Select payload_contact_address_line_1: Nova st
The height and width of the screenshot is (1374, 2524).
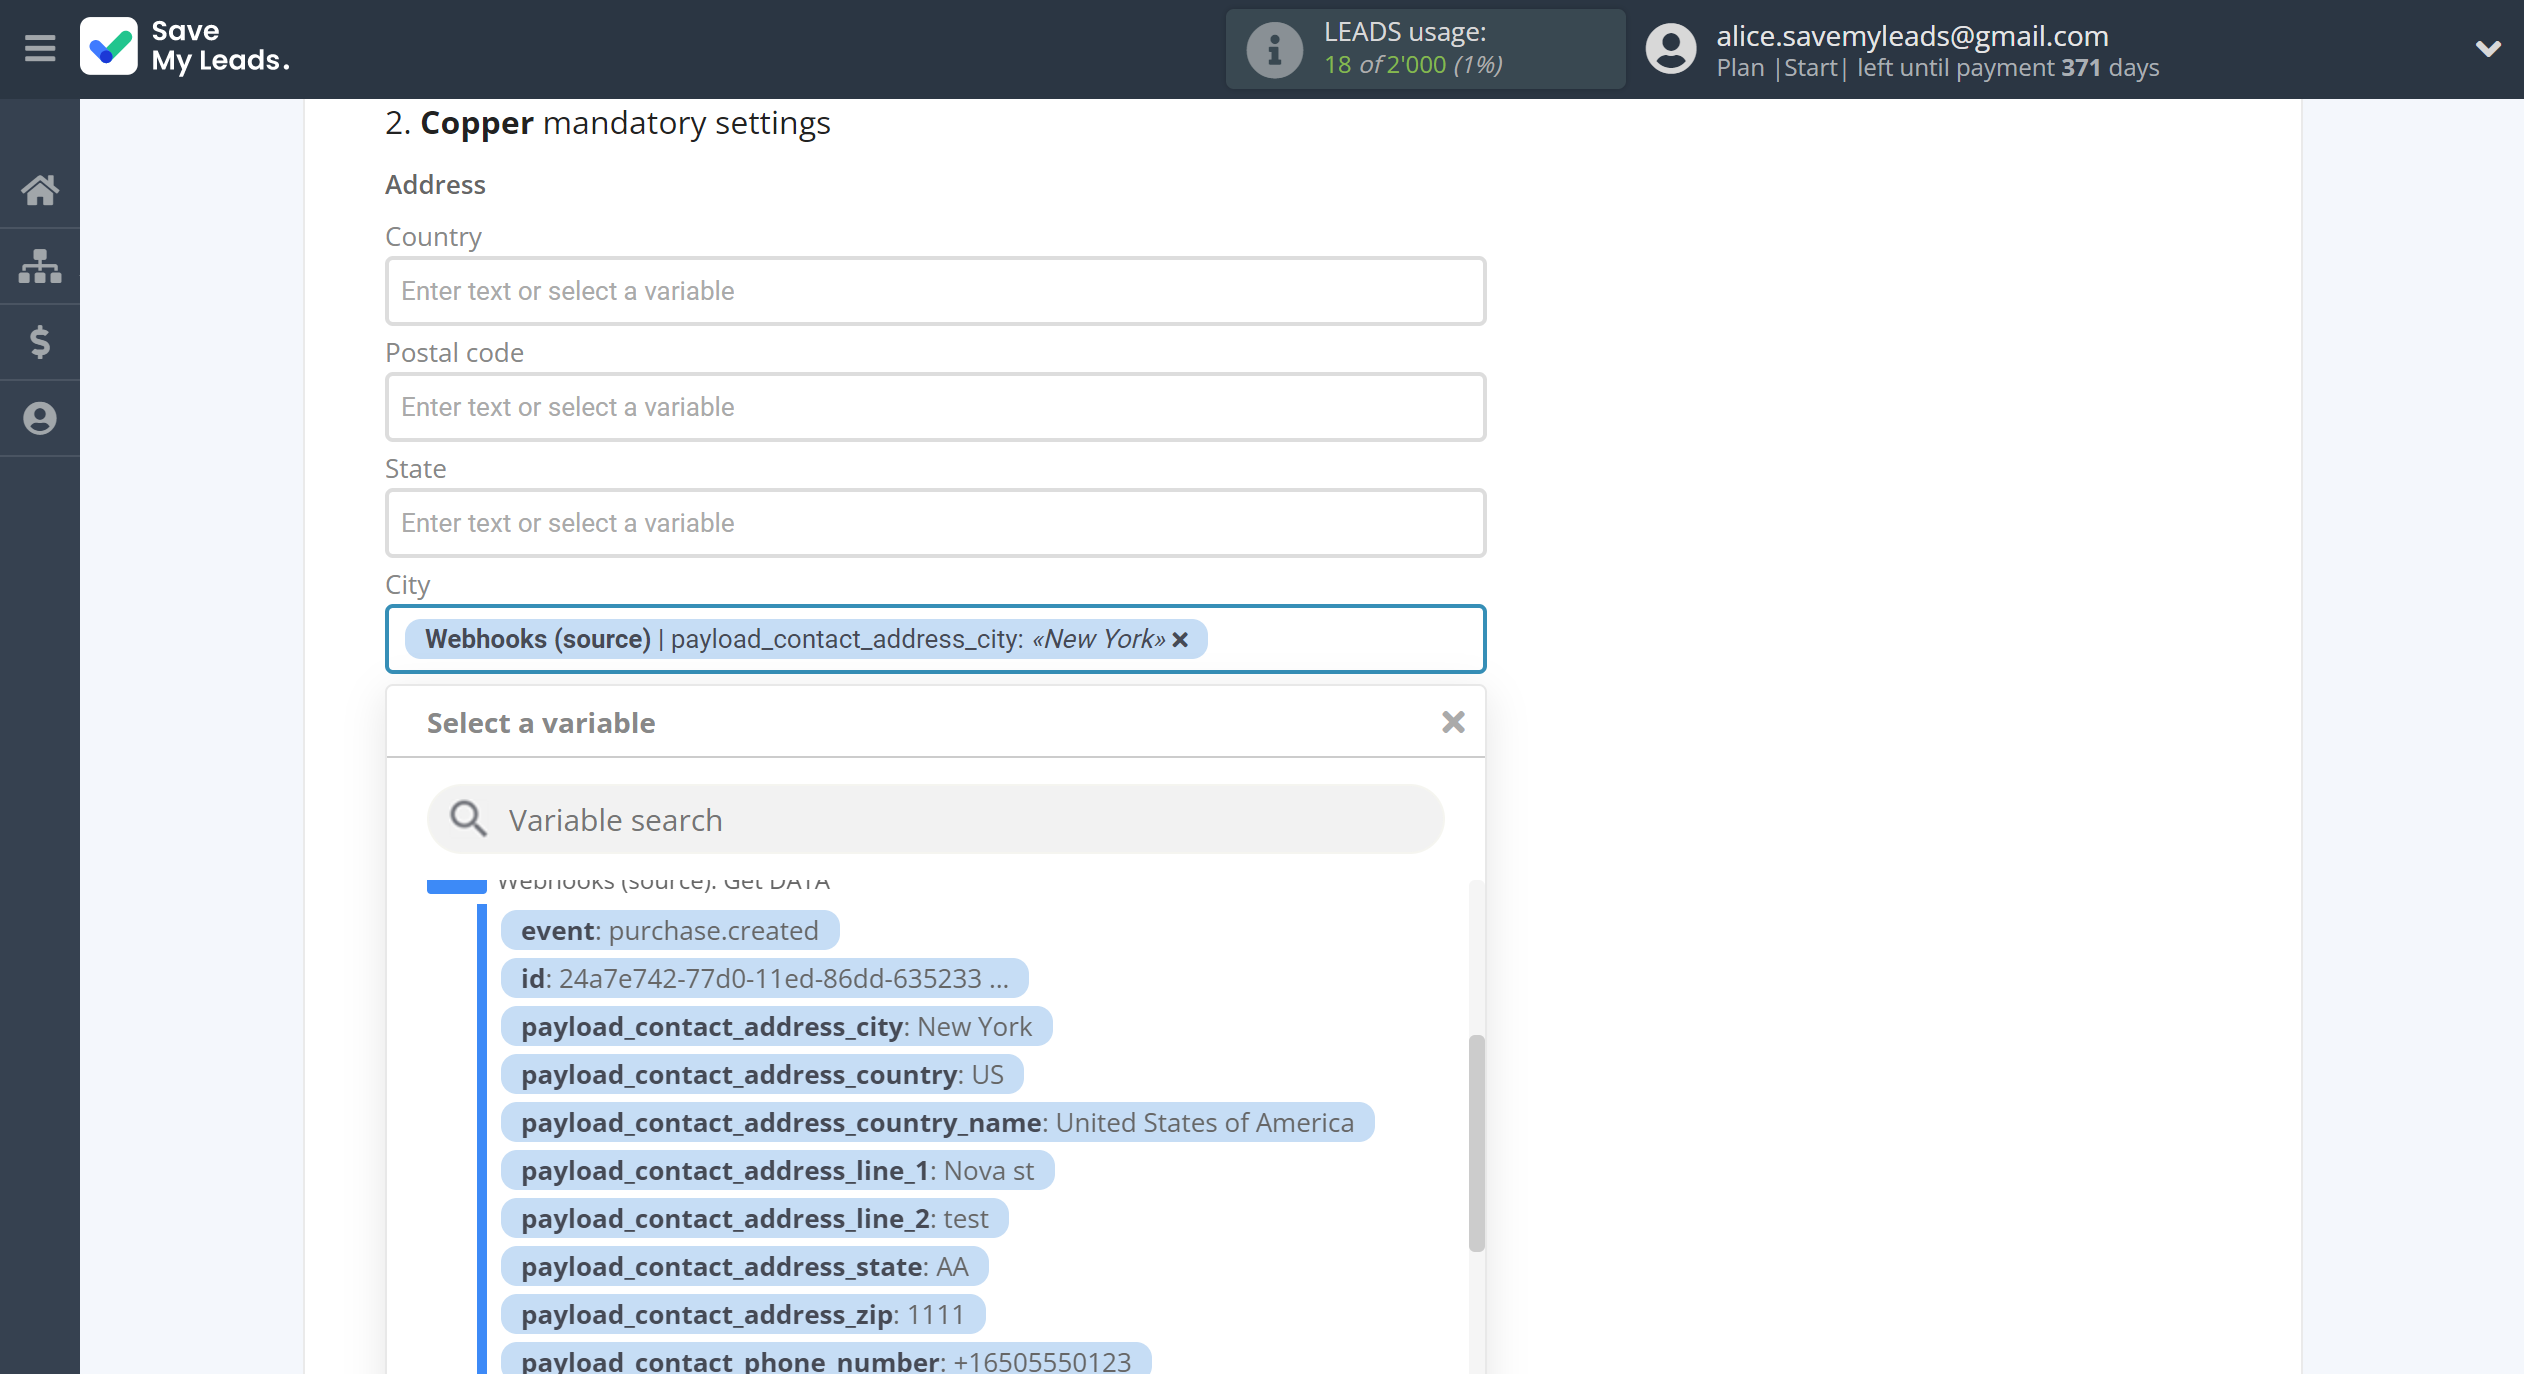point(777,1170)
